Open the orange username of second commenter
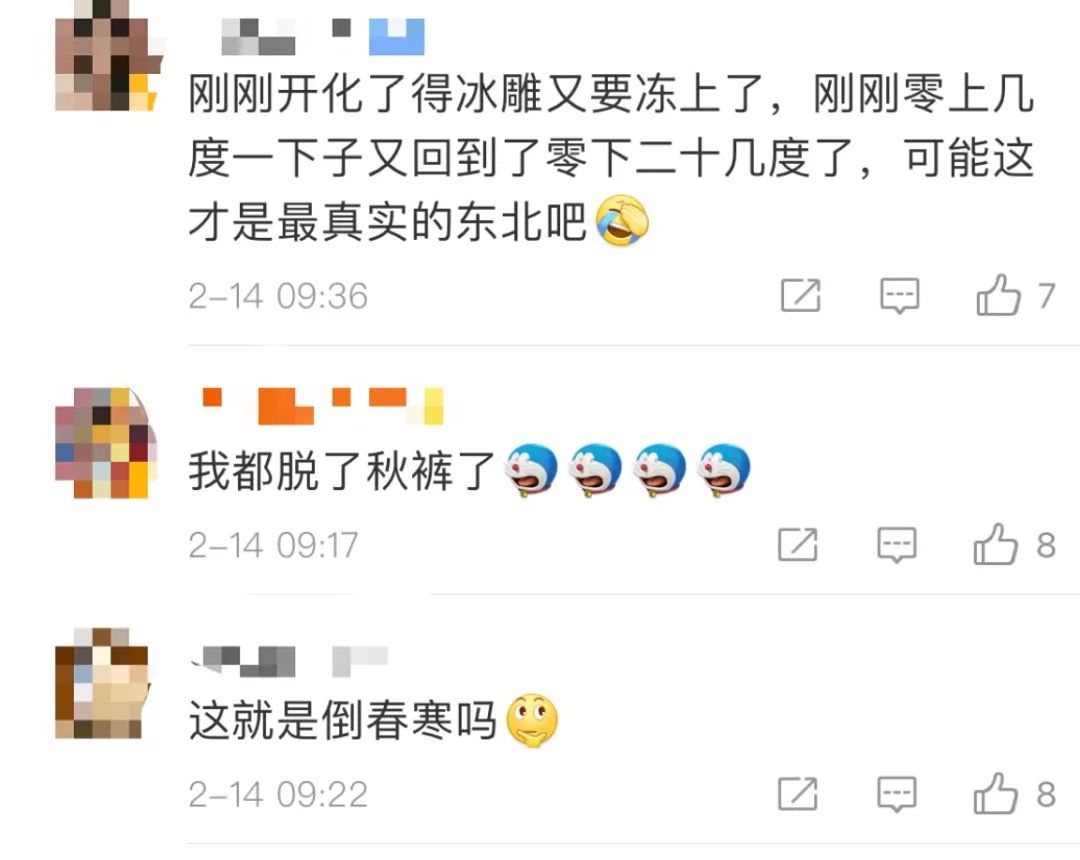Image resolution: width=1080 pixels, height=860 pixels. [322, 406]
